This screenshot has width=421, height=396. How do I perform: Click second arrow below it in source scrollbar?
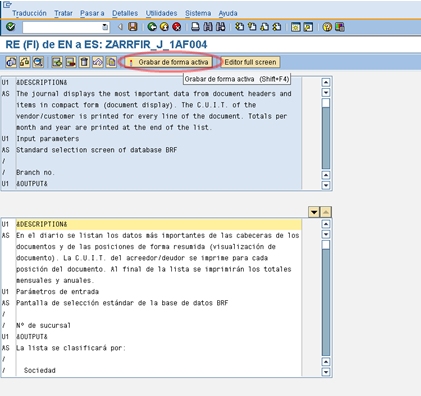click(x=326, y=92)
